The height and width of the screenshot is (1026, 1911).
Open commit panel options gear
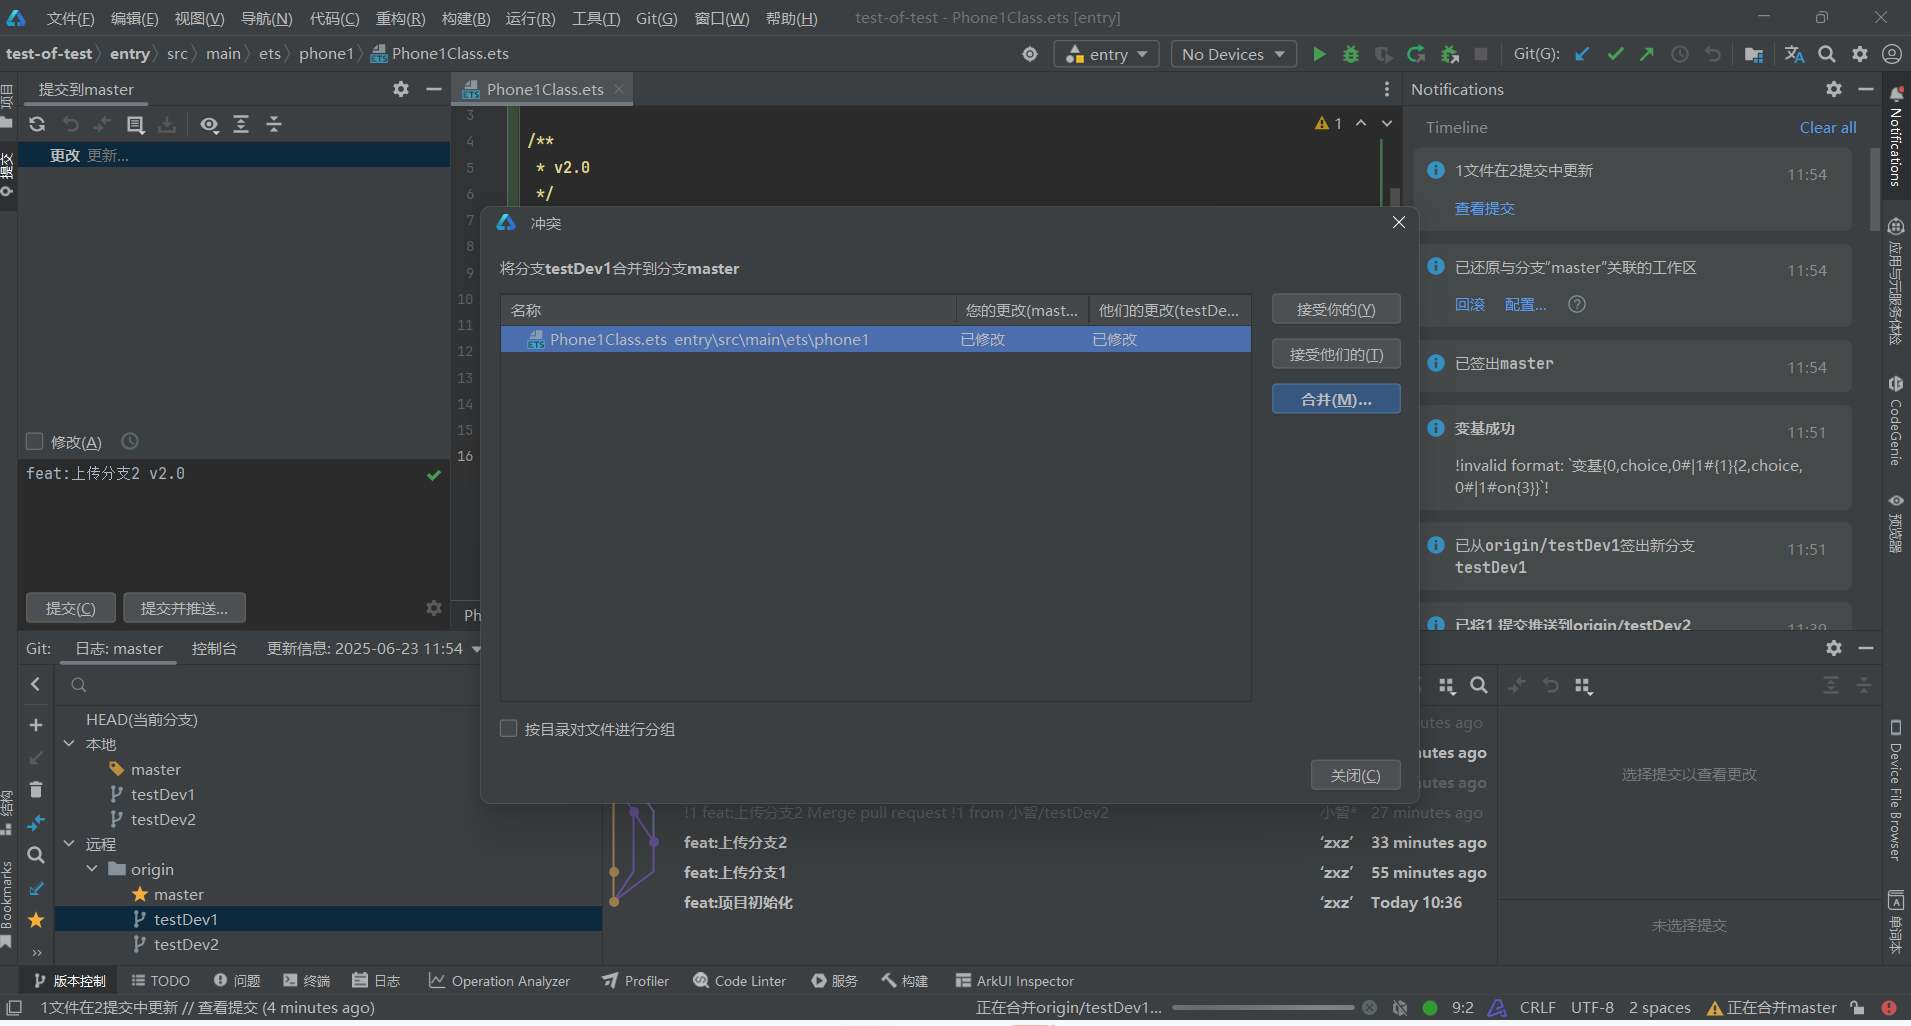pyautogui.click(x=401, y=89)
